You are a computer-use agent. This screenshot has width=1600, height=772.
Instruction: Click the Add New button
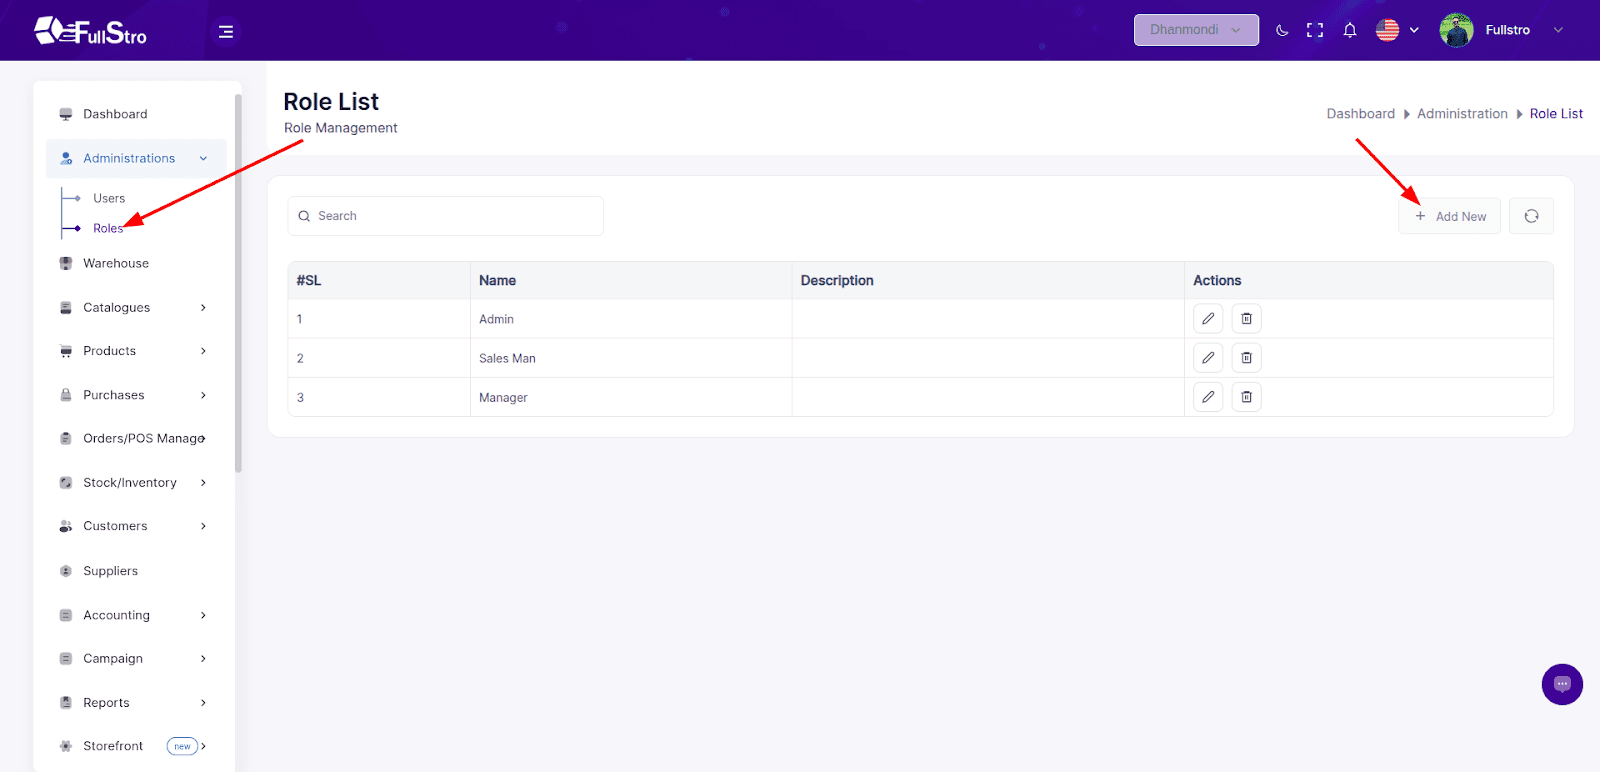tap(1449, 216)
